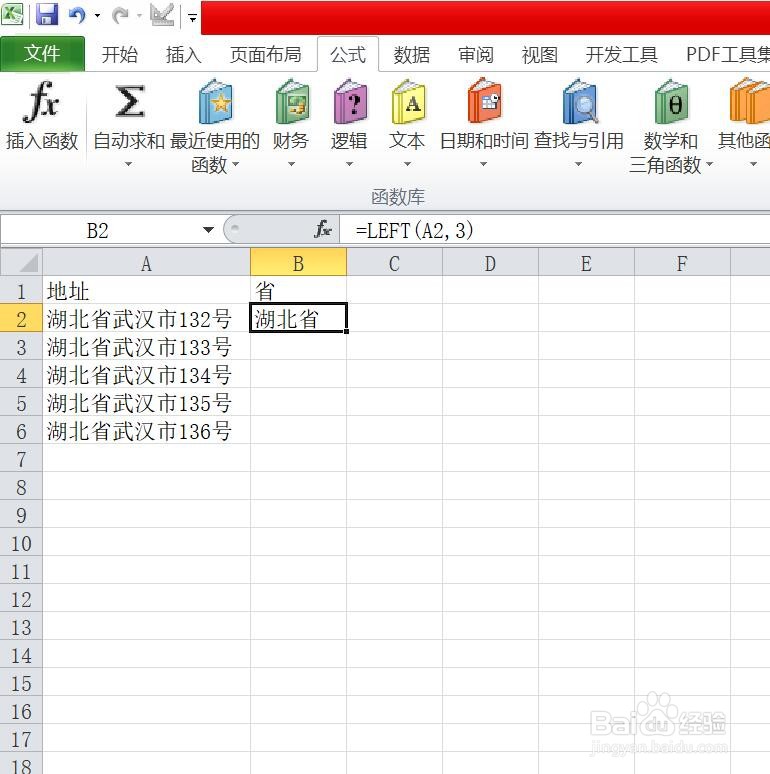The image size is (770, 774).
Task: Click cell B1 containing 省
Action: pos(298,291)
